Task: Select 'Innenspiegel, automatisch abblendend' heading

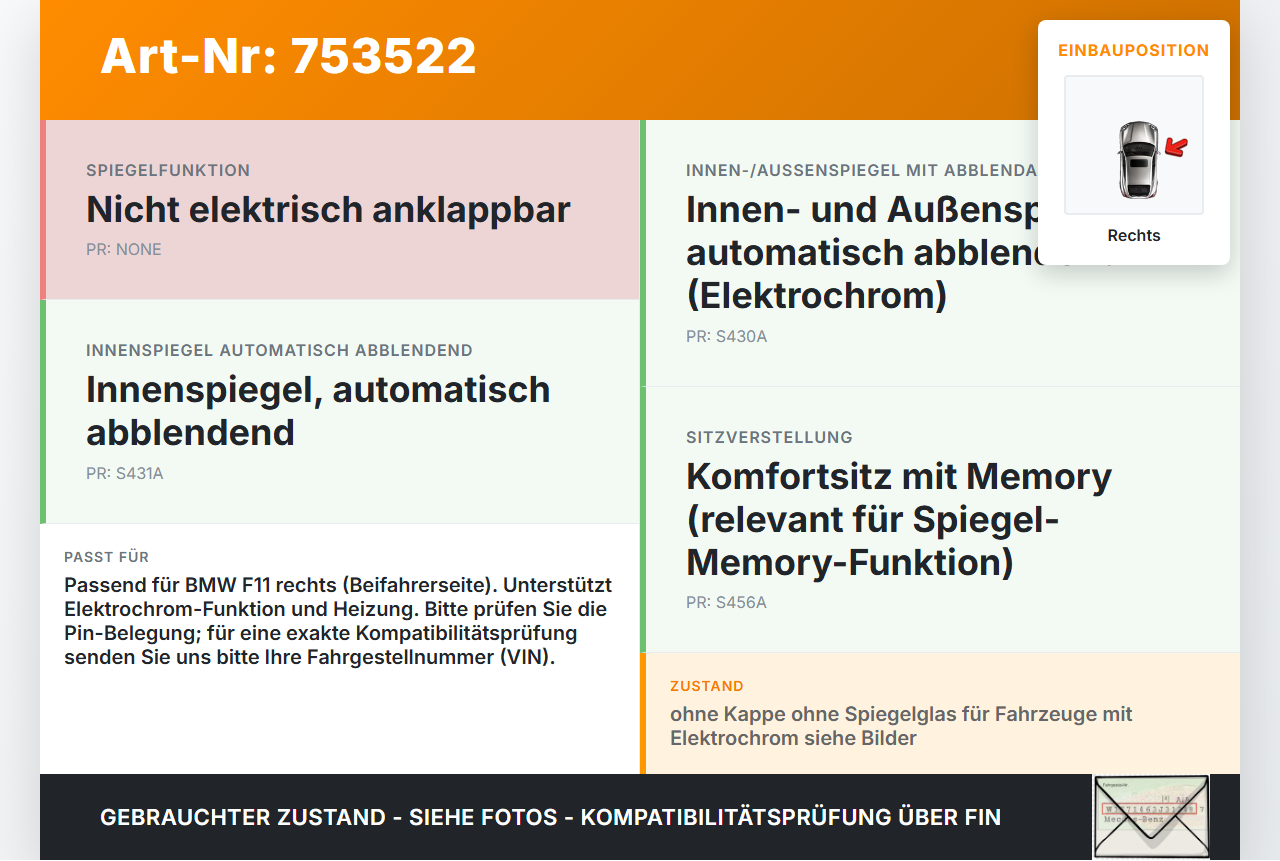Action: (318, 411)
